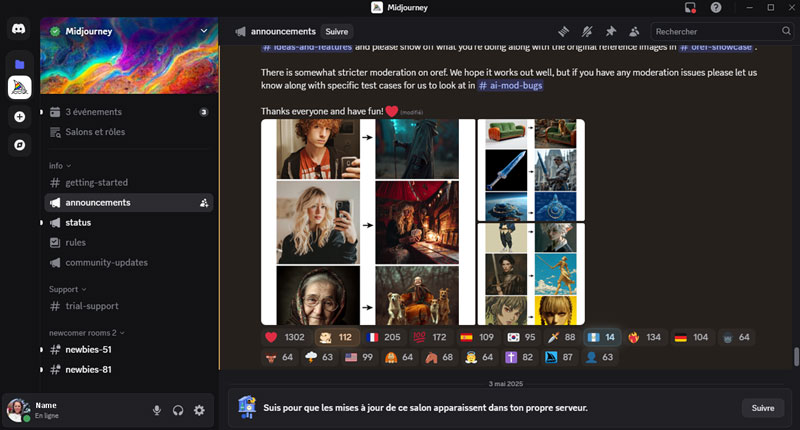Screen dimensions: 800x430
Task: Open the inbox icon in title bar
Action: [690, 8]
